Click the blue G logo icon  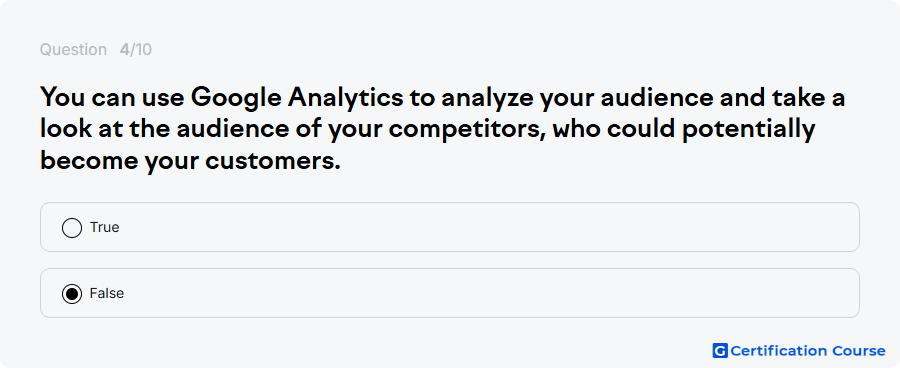click(x=720, y=350)
